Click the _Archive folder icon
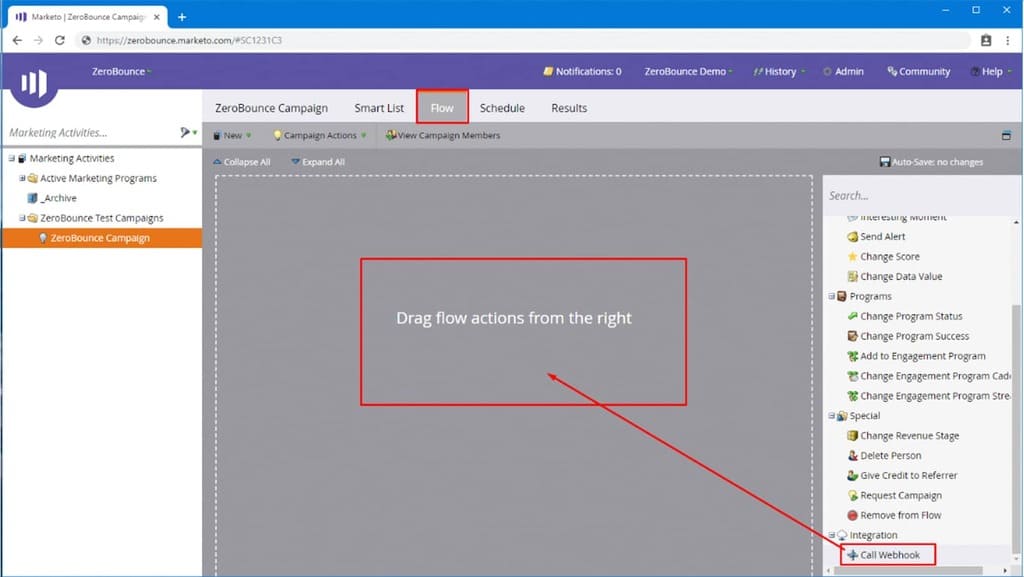 [x=33, y=198]
